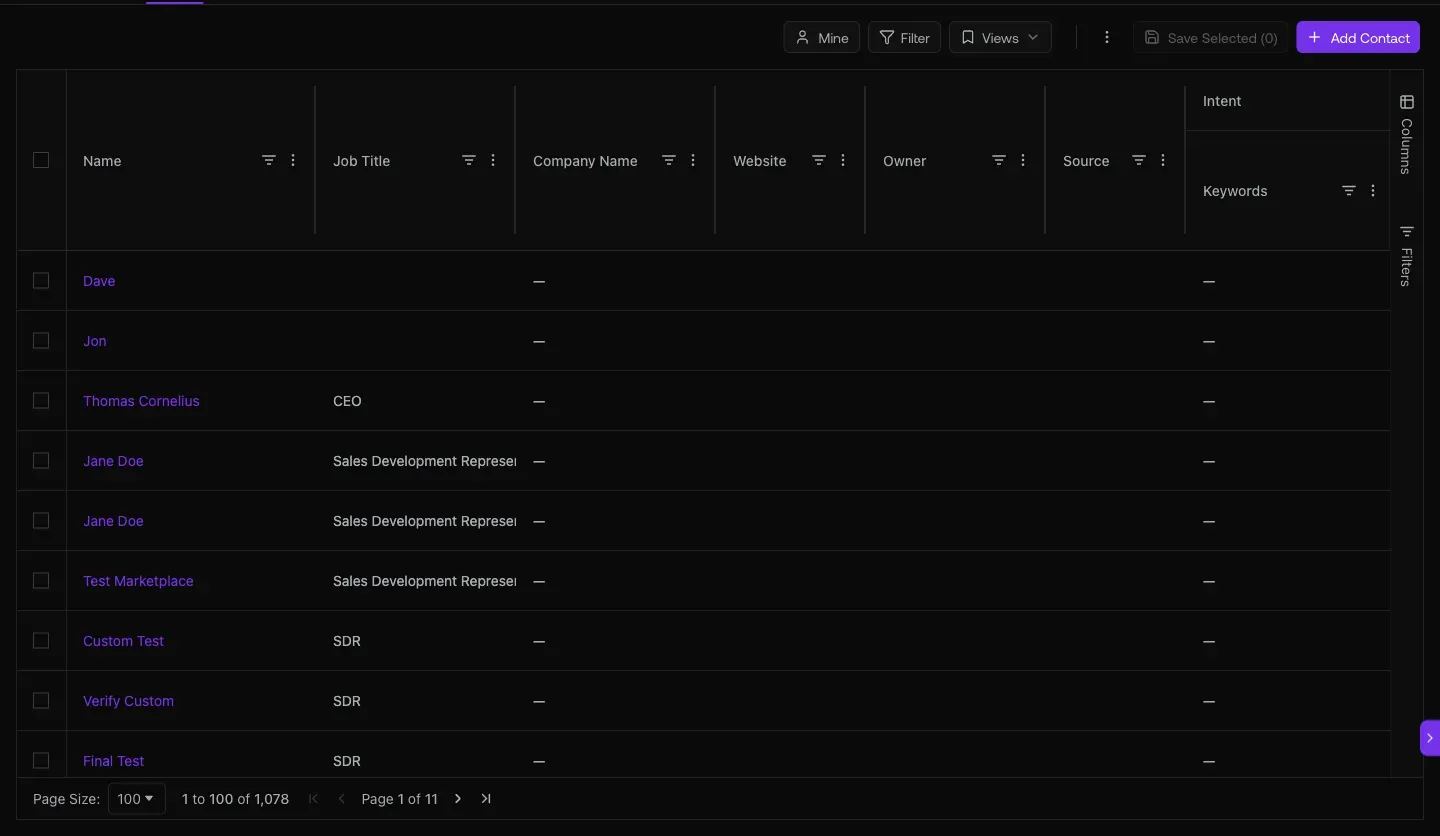Open the toolbar more options menu
The width and height of the screenshot is (1440, 836).
(1107, 37)
